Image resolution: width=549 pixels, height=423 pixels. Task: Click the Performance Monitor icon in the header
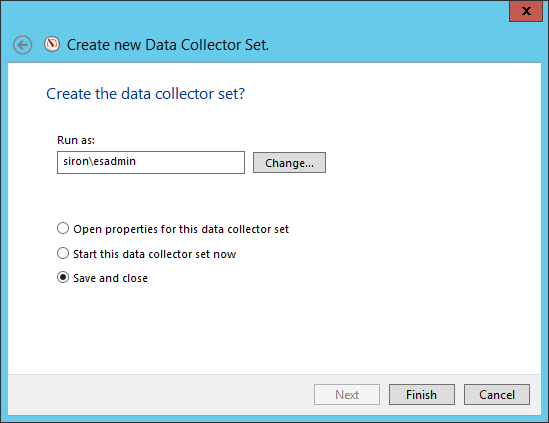[52, 44]
